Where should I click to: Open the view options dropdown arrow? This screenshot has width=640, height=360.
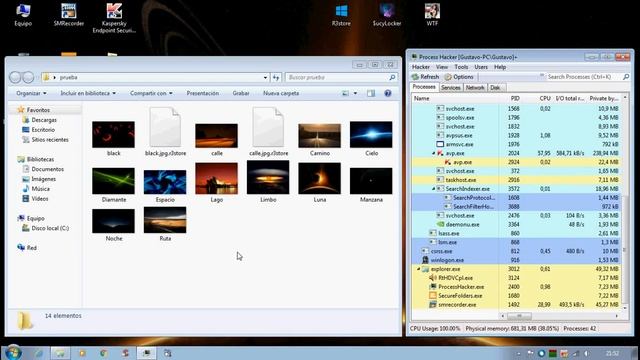(x=355, y=93)
